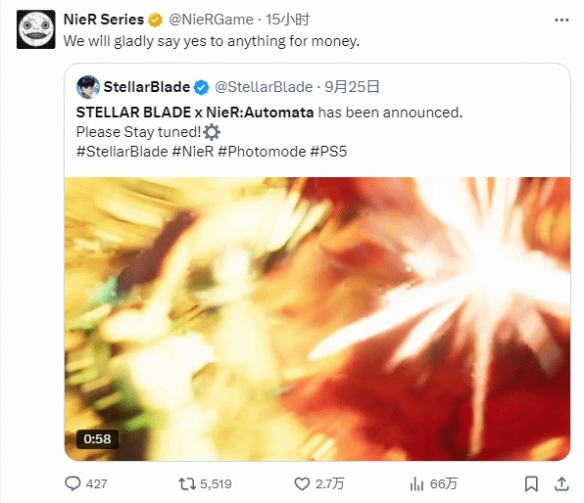Bookmark this tweet

[531, 484]
